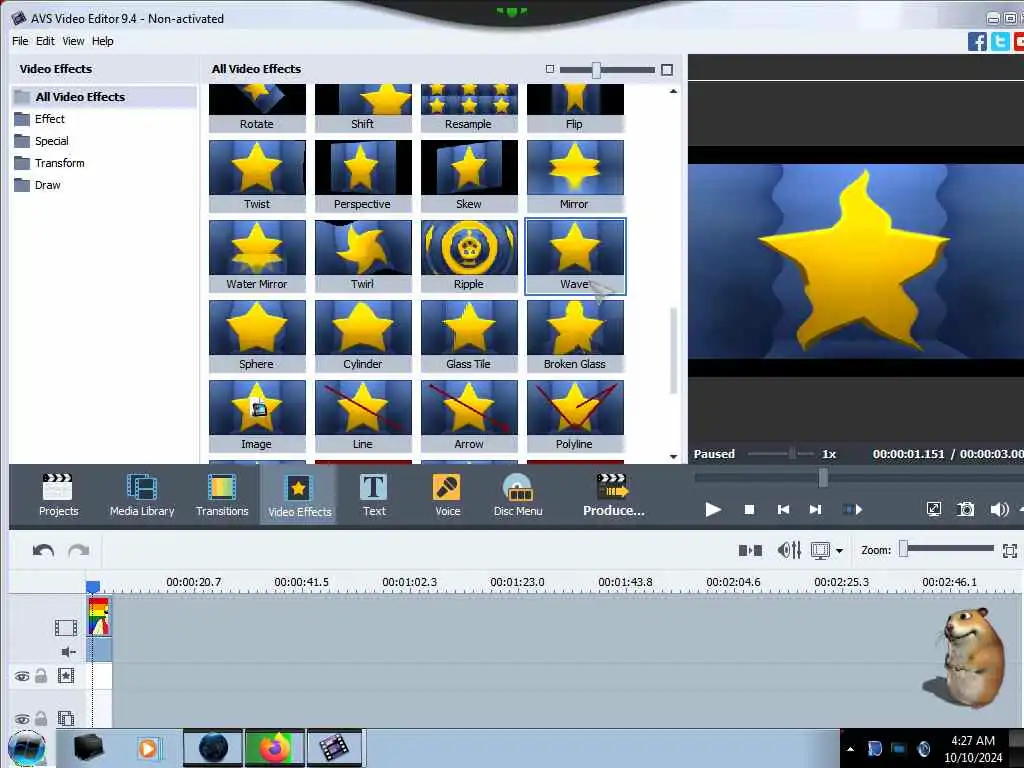Select the Twist effect thumbnail
This screenshot has width=1024, height=768.
click(x=257, y=176)
